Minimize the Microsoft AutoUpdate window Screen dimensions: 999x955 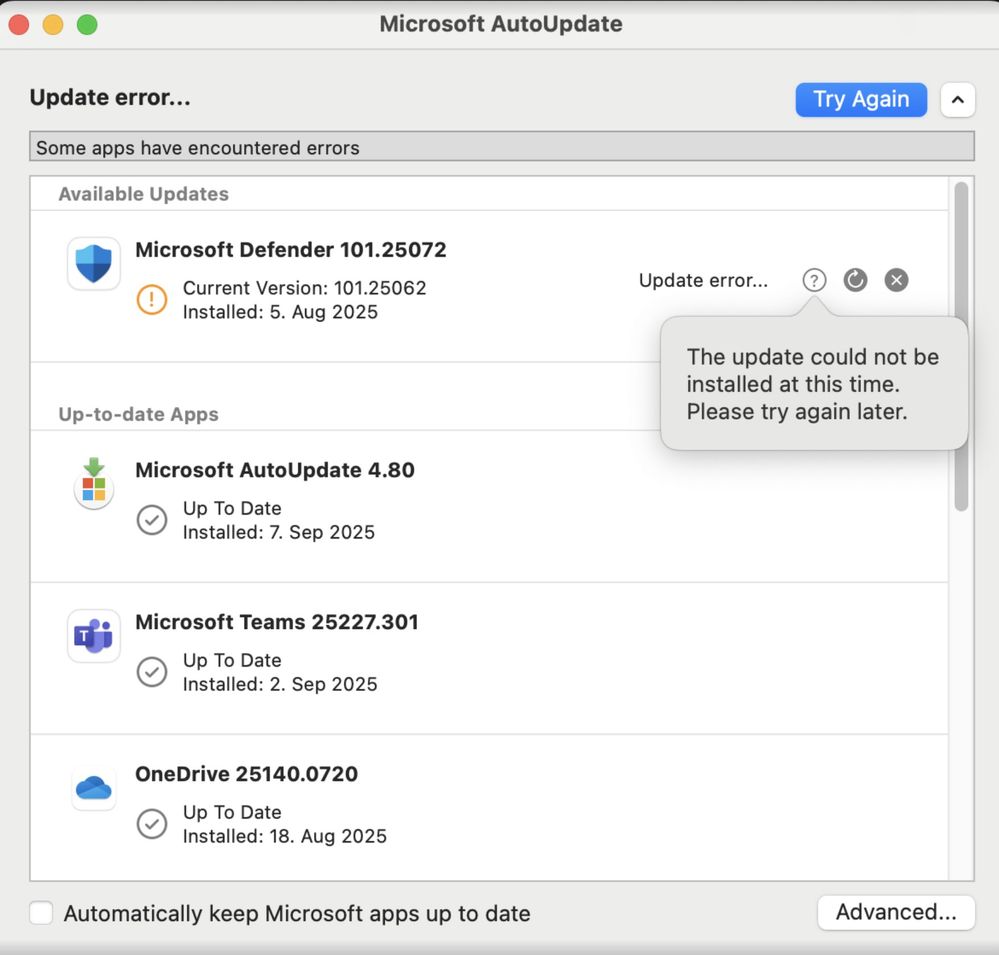53,25
